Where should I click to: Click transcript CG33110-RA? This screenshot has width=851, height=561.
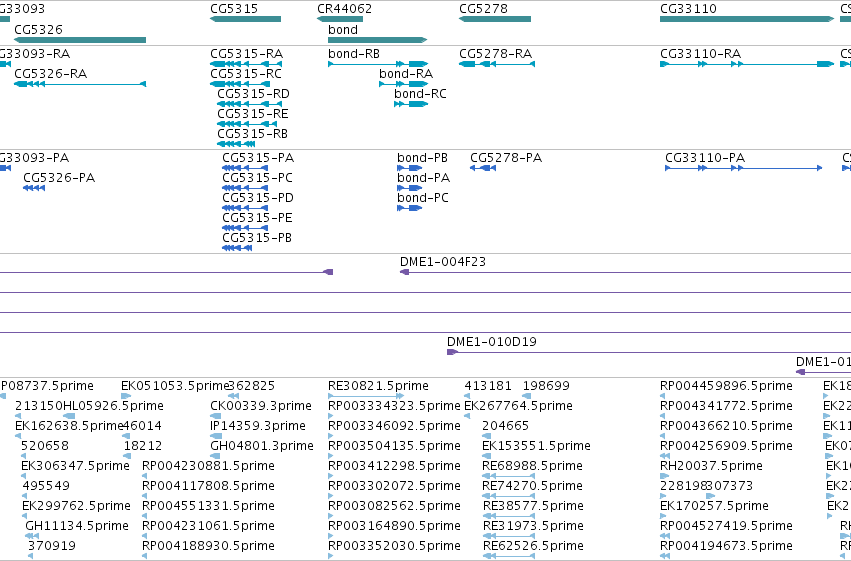[747, 64]
